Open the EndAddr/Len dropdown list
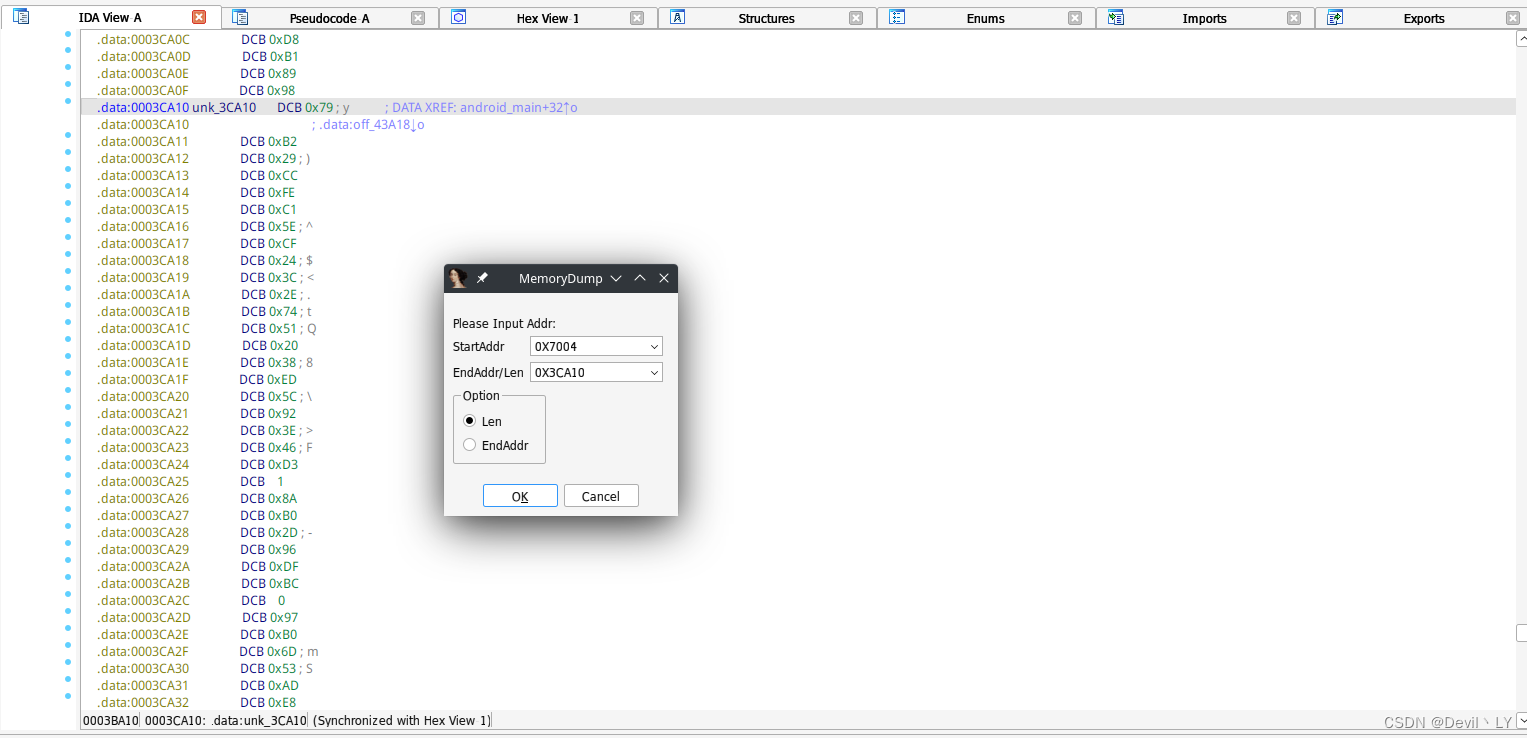The height and width of the screenshot is (738, 1527). pos(655,372)
